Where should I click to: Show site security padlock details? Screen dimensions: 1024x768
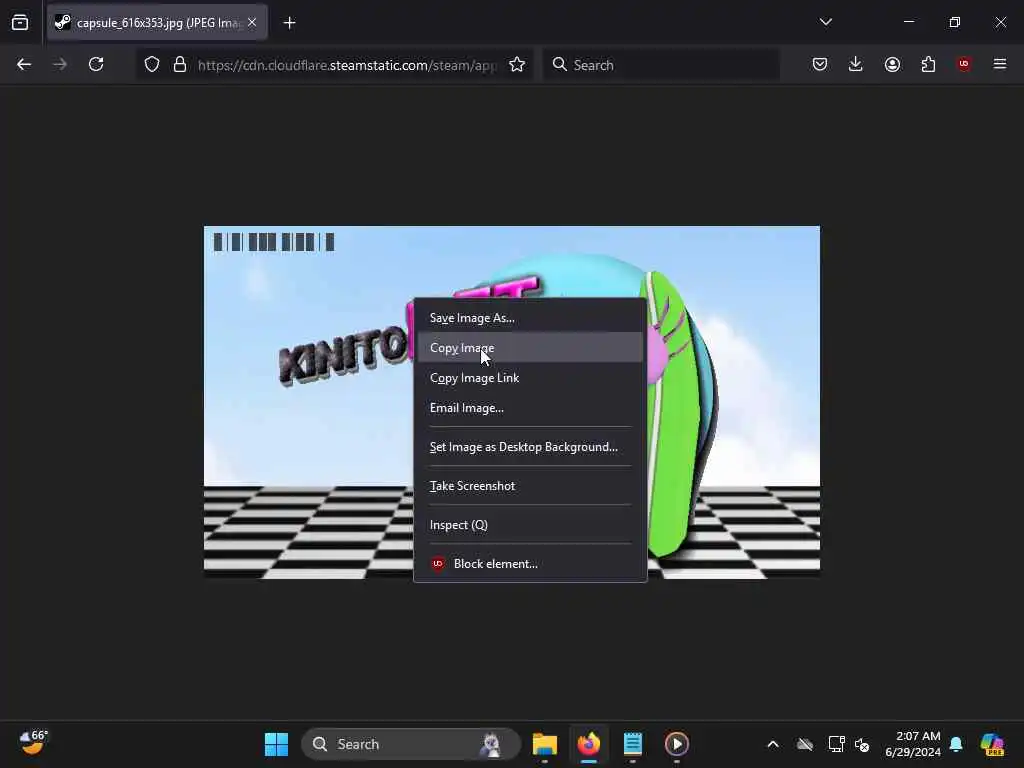pyautogui.click(x=180, y=65)
